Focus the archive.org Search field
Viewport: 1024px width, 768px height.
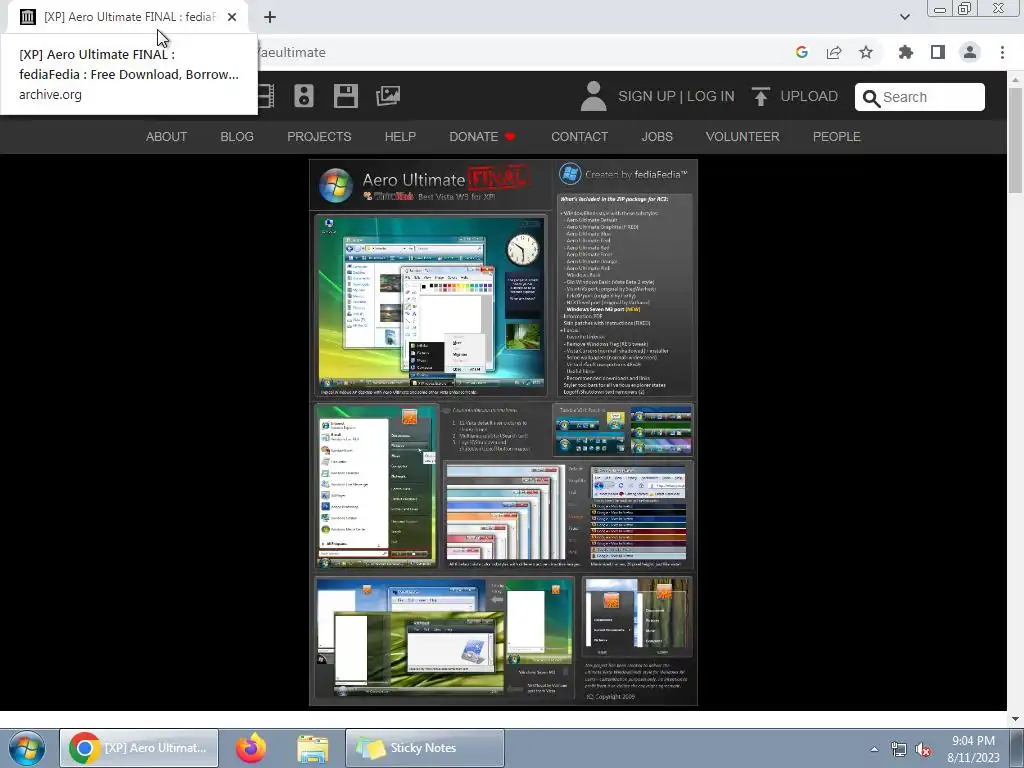pyautogui.click(x=920, y=97)
